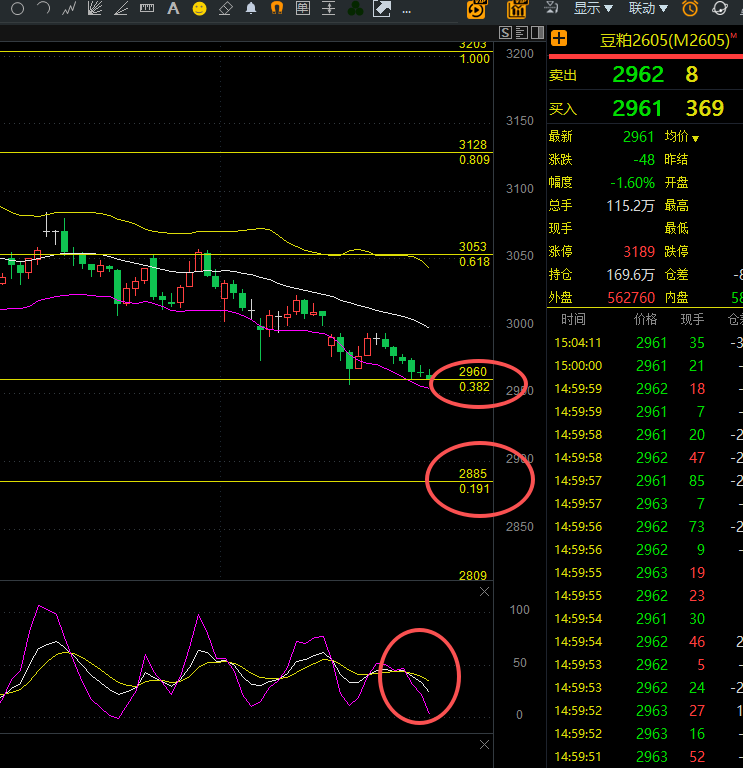
Task: Click the orange plus add-to-watchlist icon
Action: tap(559, 38)
